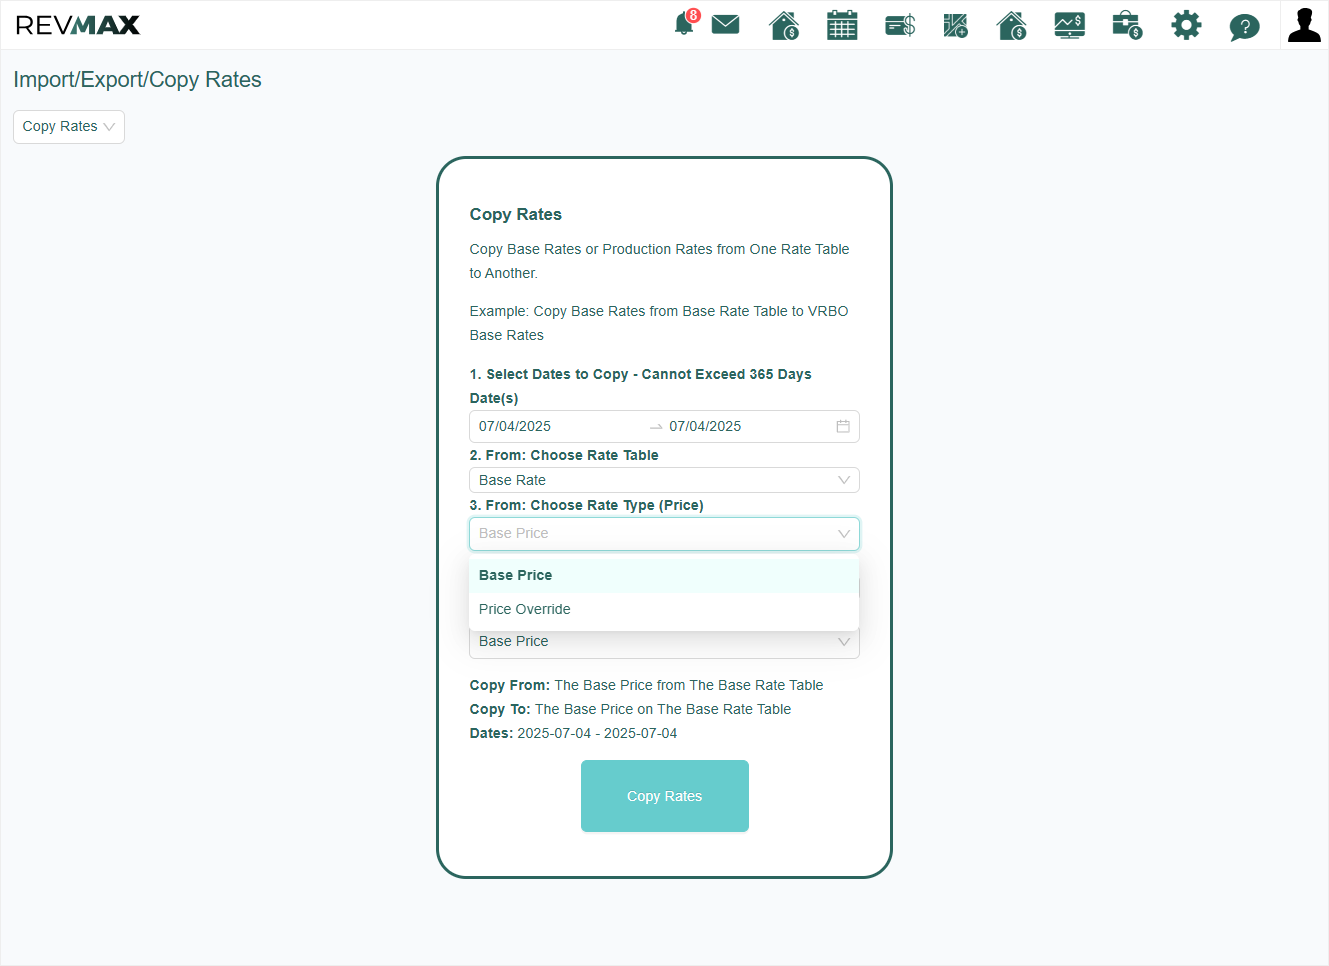1329x966 pixels.
Task: Open the mail envelope icon
Action: coord(726,24)
